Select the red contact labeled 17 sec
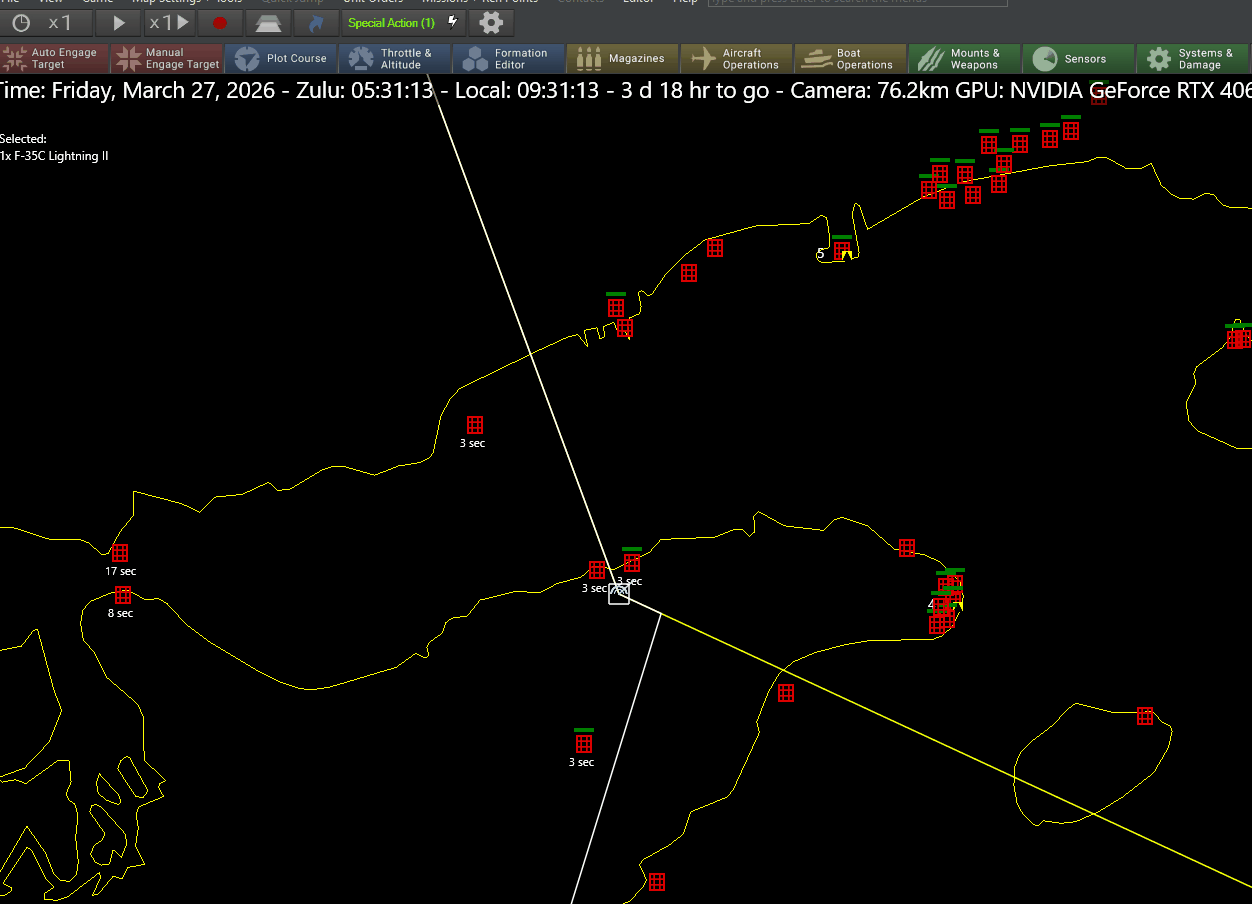Image resolution: width=1252 pixels, height=904 pixels. tap(120, 553)
